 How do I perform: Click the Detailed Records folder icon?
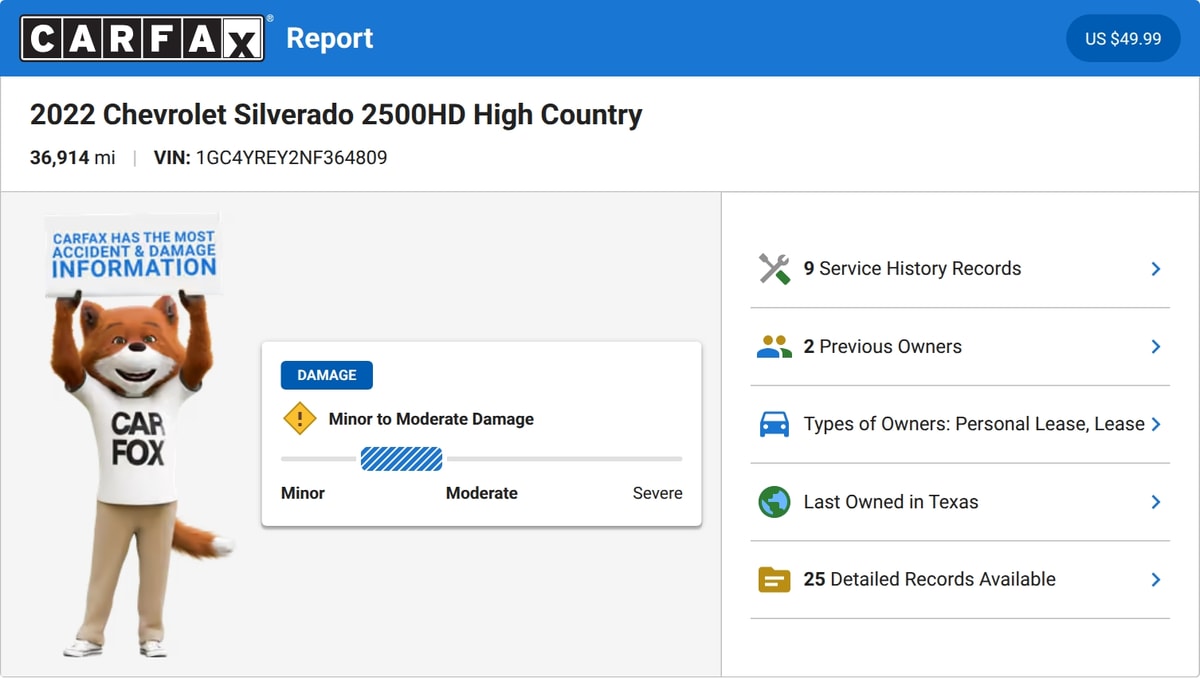[x=774, y=579]
